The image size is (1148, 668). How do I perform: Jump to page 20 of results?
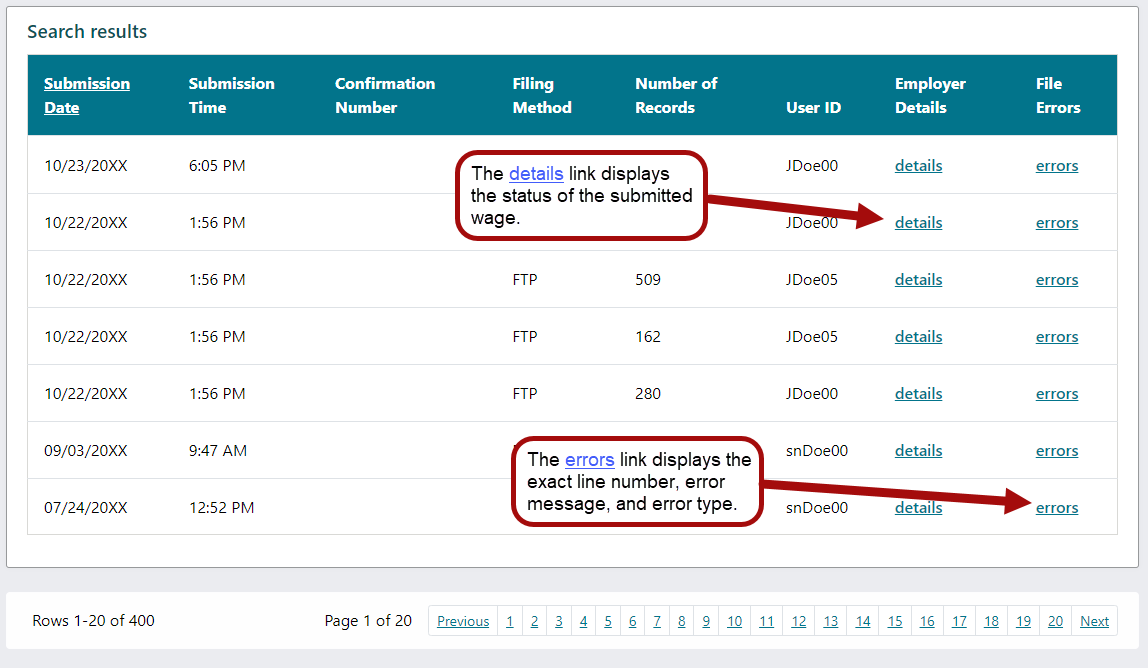coord(1055,621)
